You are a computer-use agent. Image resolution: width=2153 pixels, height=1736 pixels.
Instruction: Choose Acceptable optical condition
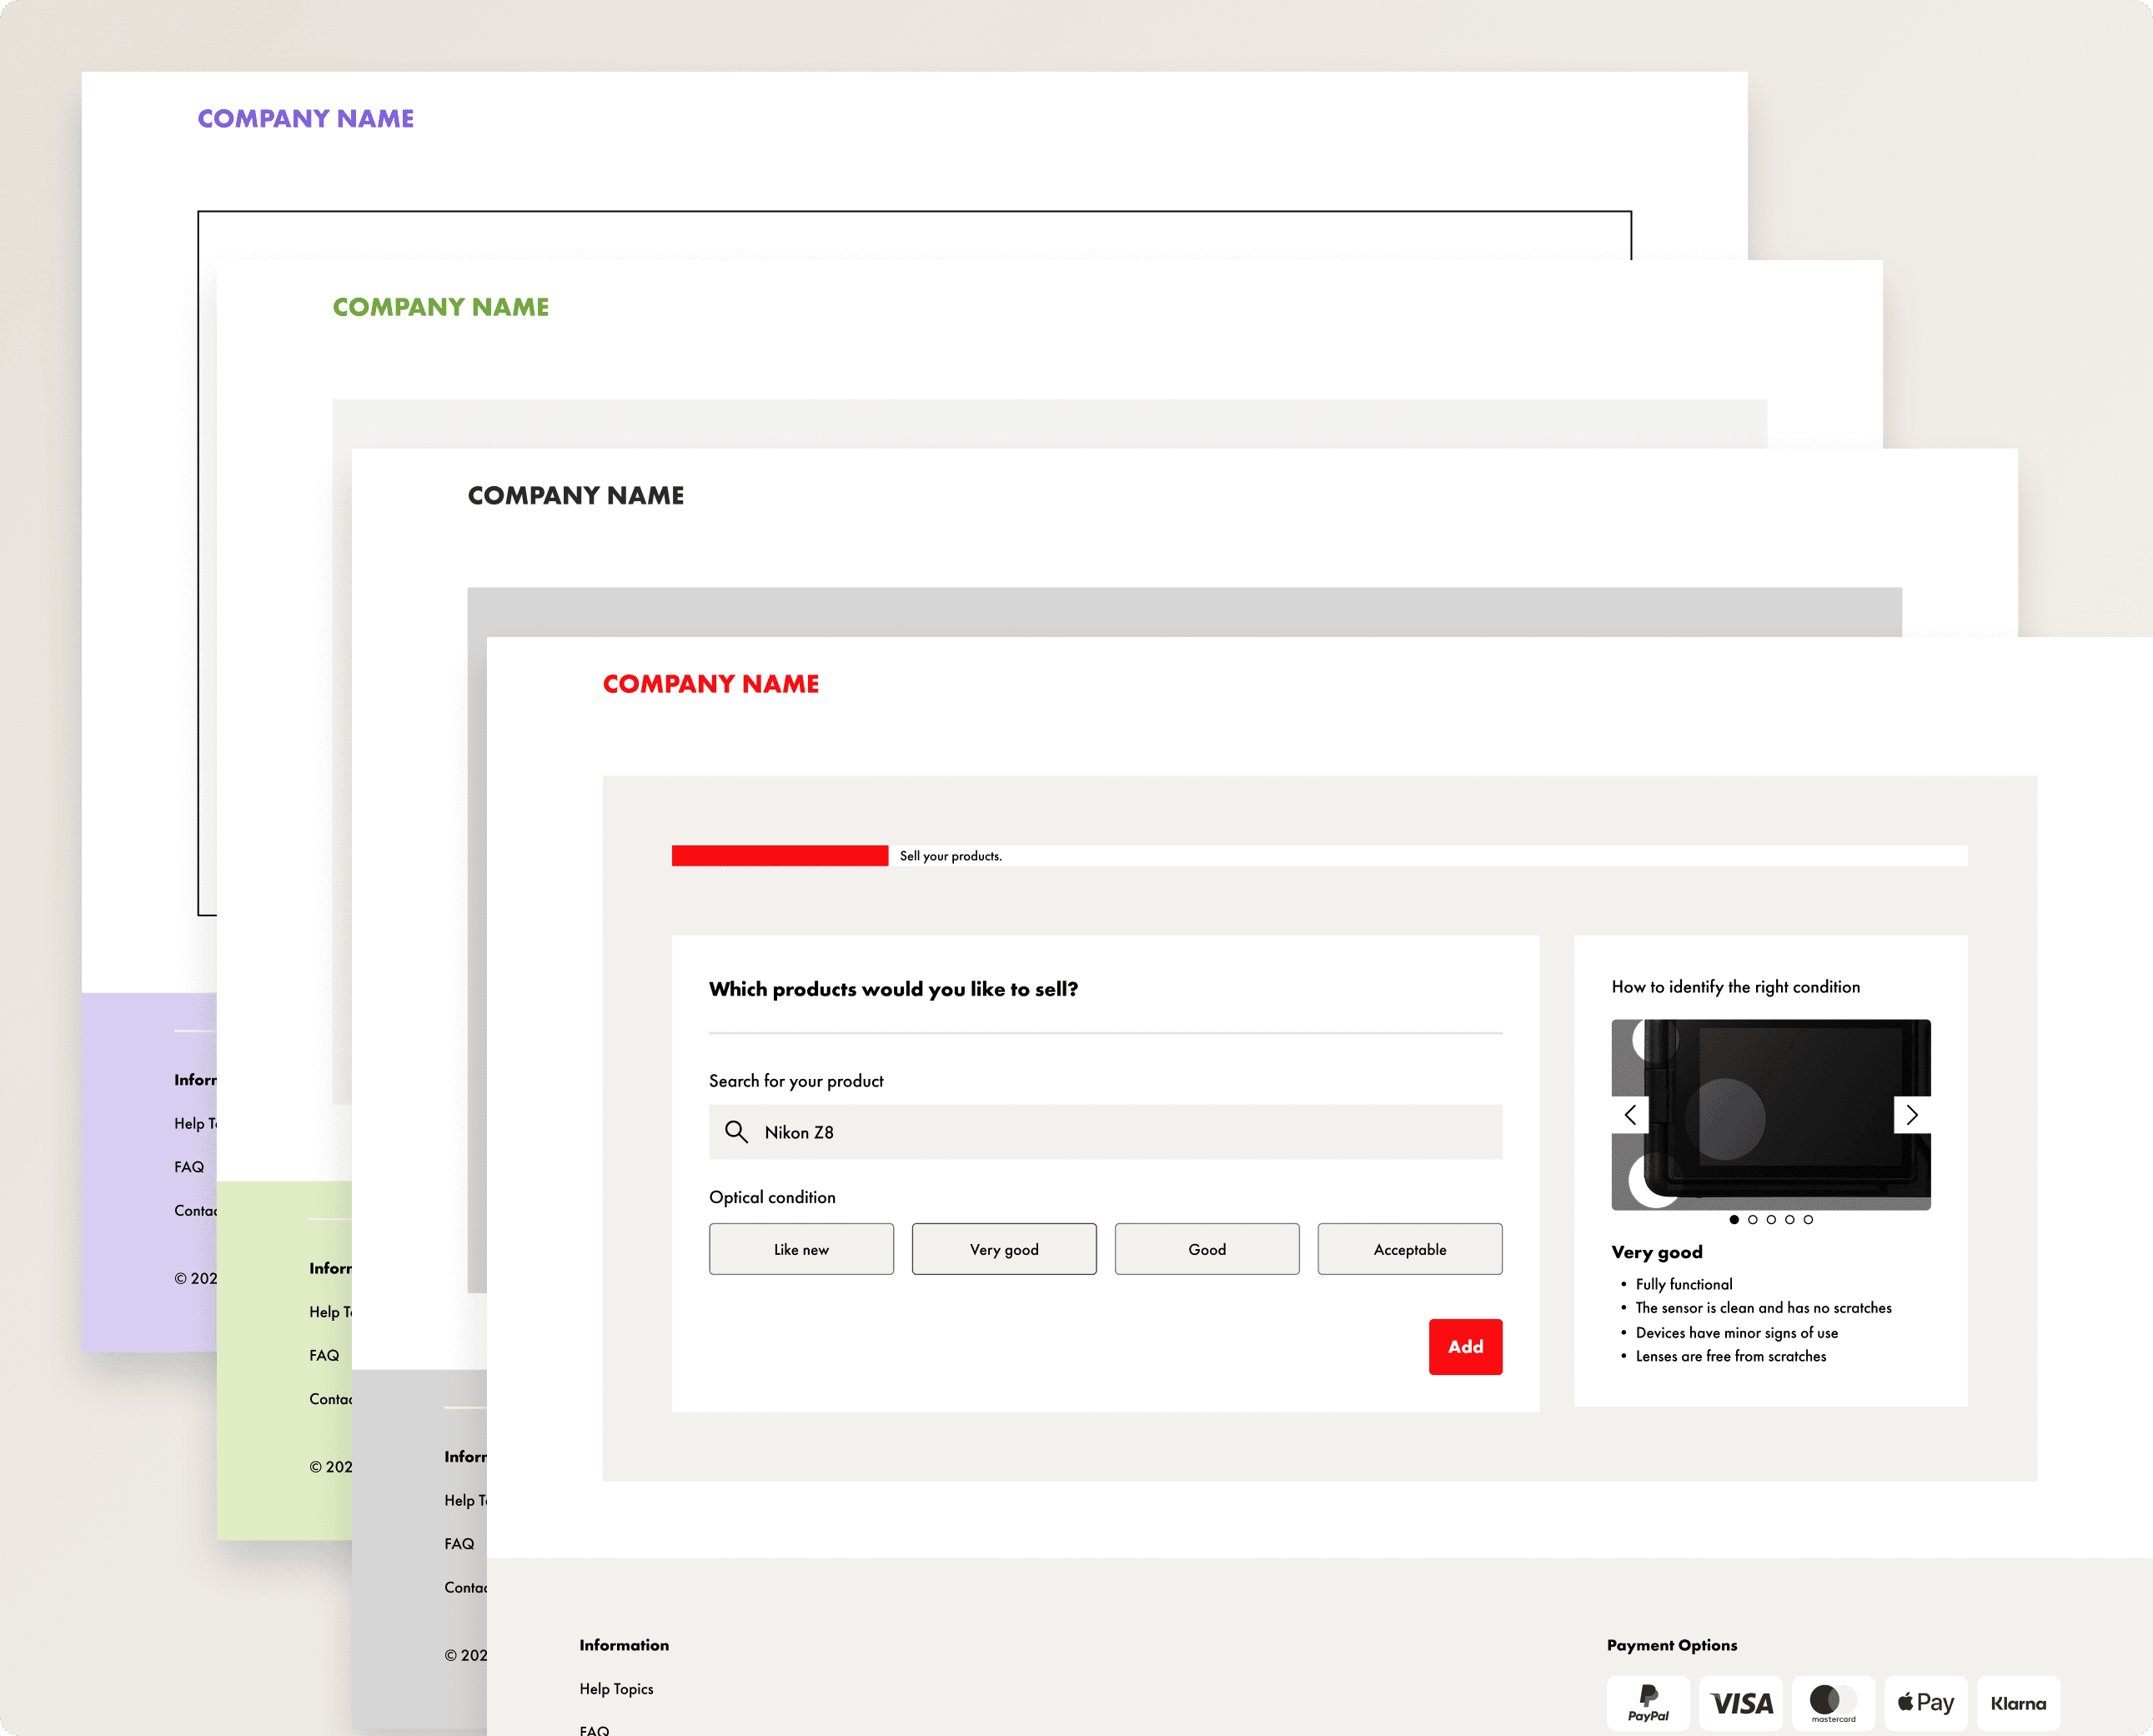pos(1409,1249)
